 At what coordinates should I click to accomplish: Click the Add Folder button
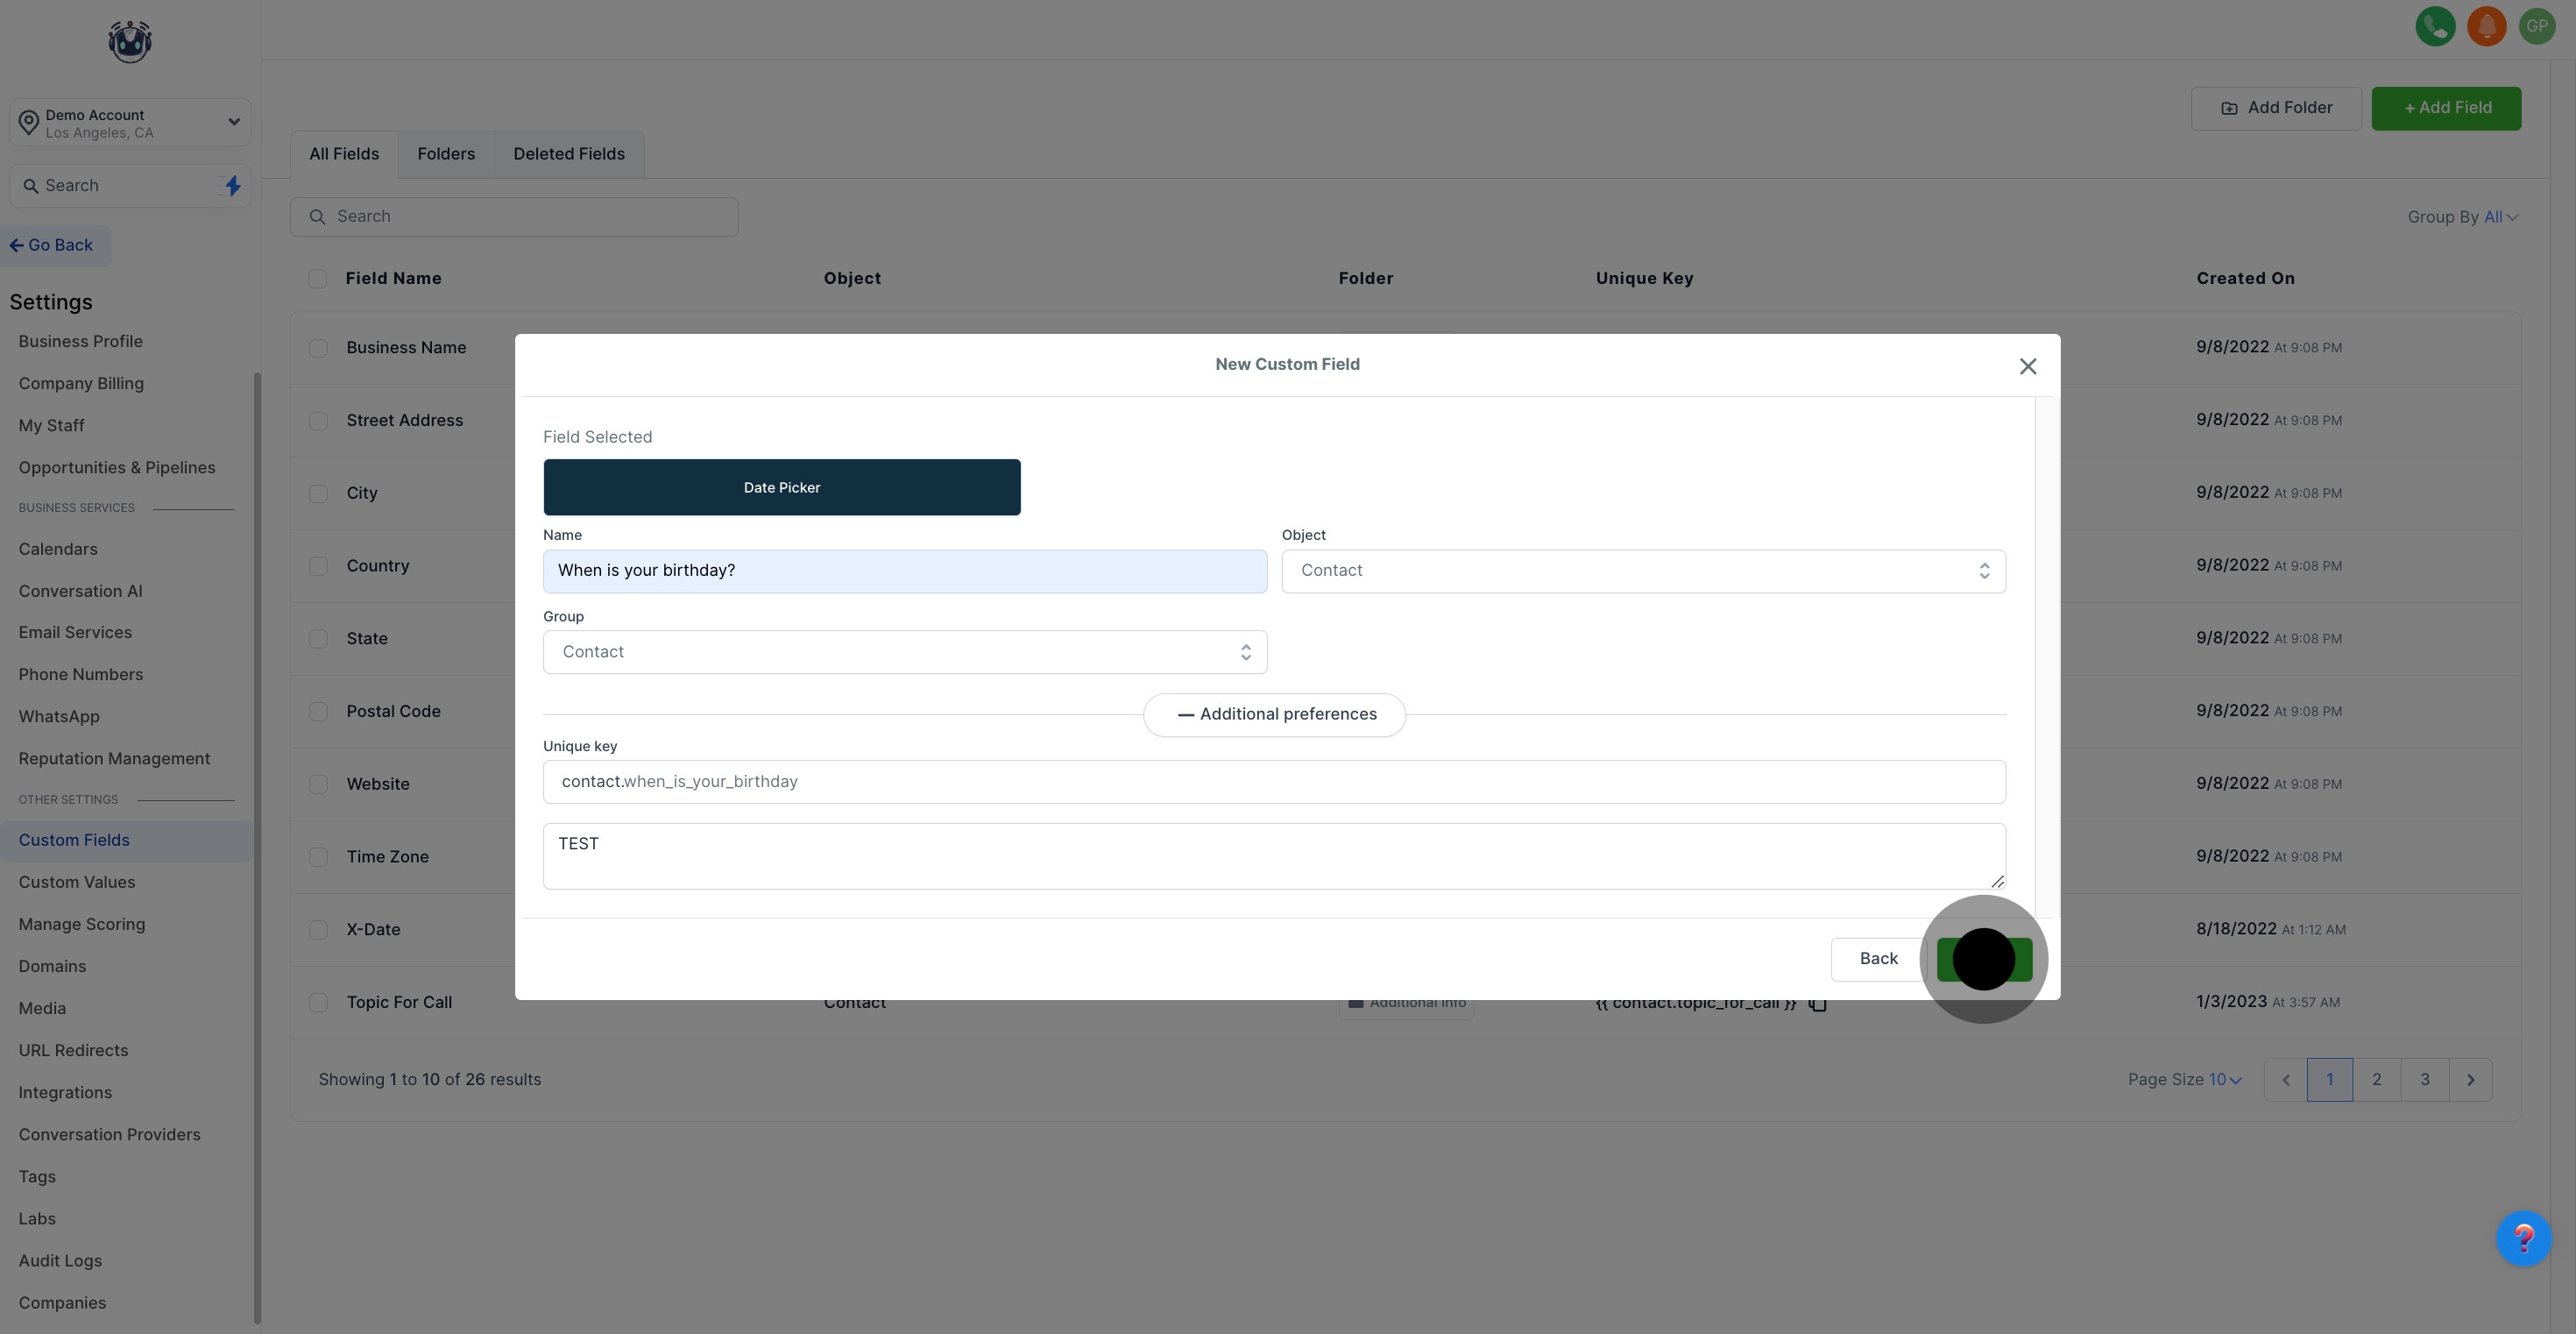(2275, 108)
